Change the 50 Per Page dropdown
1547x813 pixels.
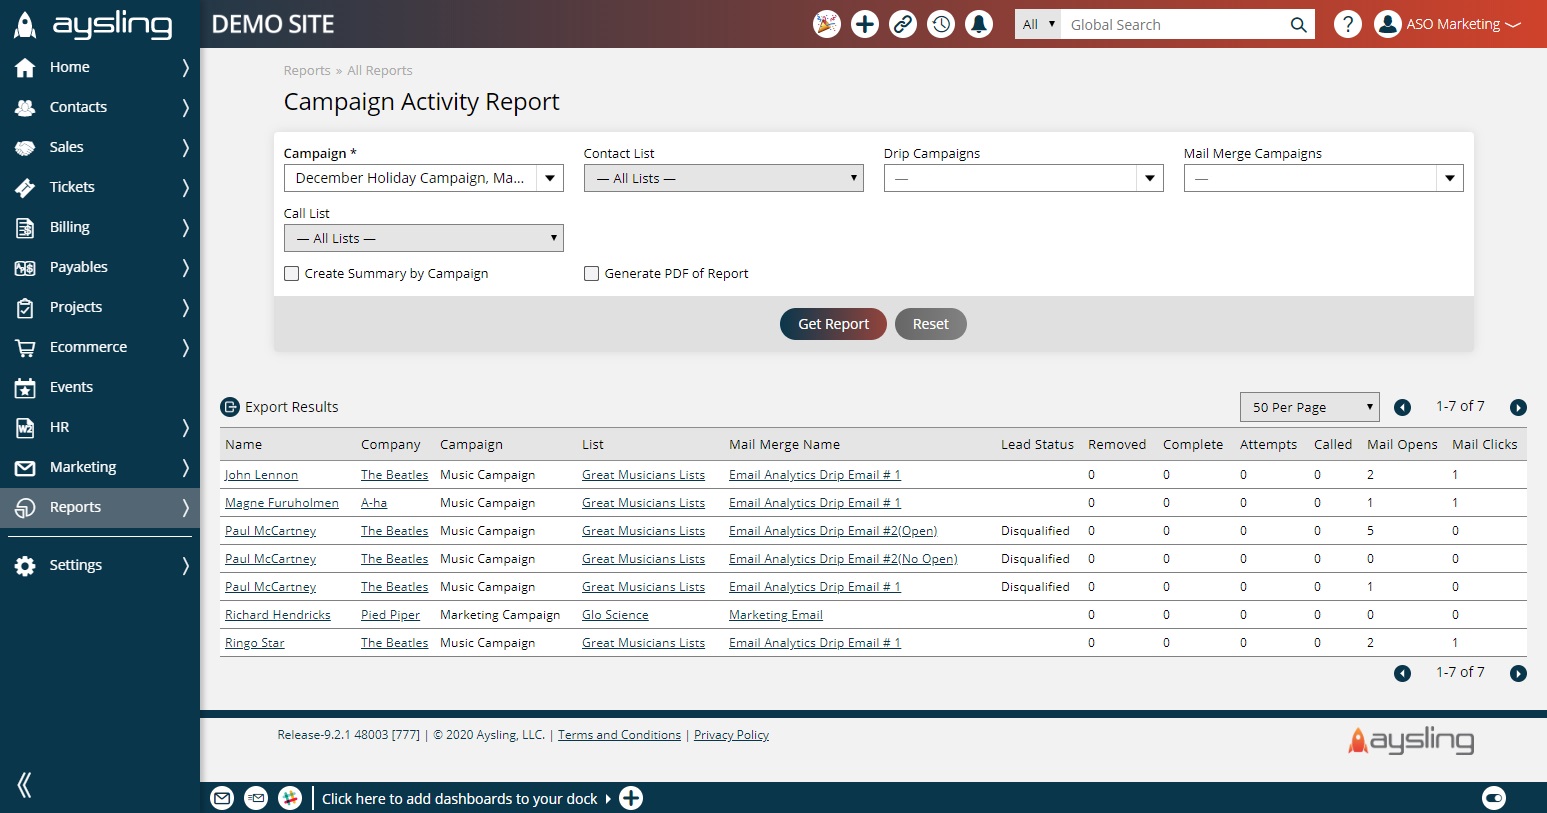1309,407
